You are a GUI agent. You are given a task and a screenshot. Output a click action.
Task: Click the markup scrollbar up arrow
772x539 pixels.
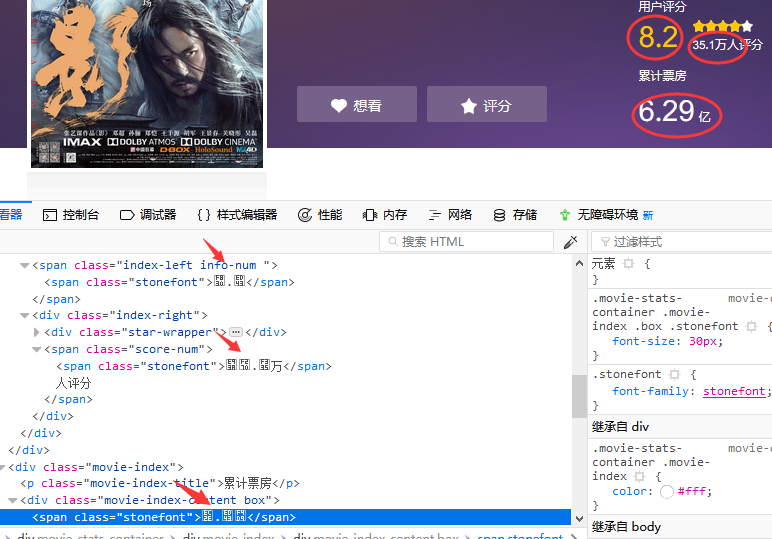579,263
